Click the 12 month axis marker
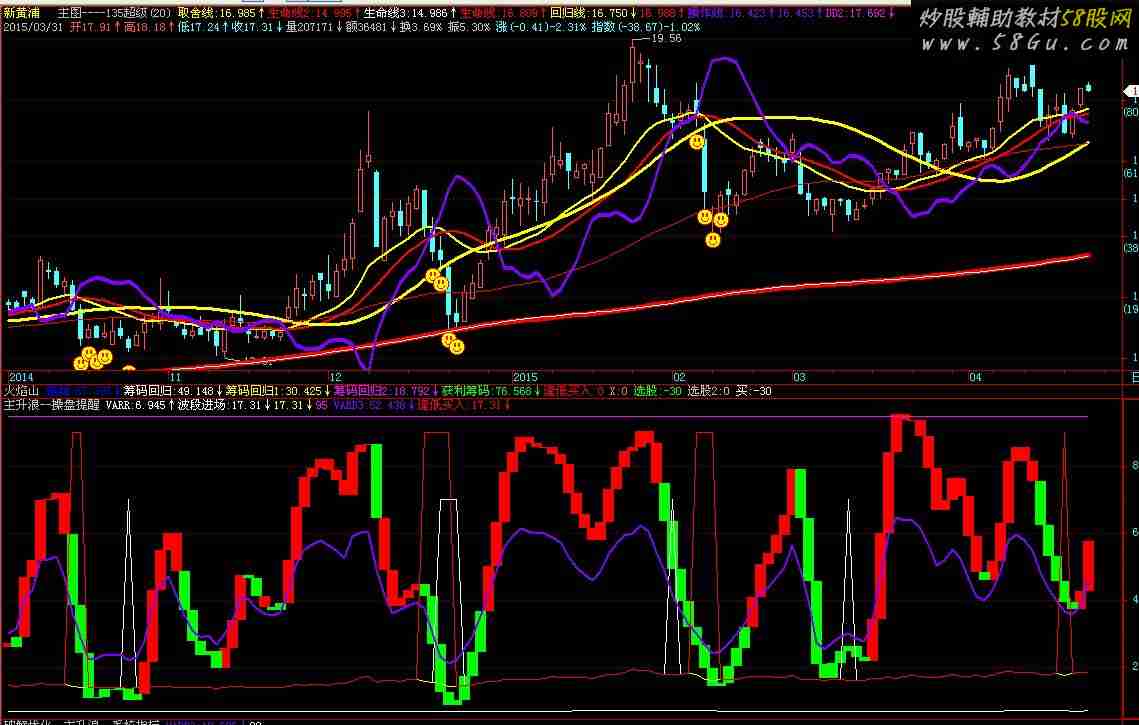The height and width of the screenshot is (725, 1139). pyautogui.click(x=335, y=377)
